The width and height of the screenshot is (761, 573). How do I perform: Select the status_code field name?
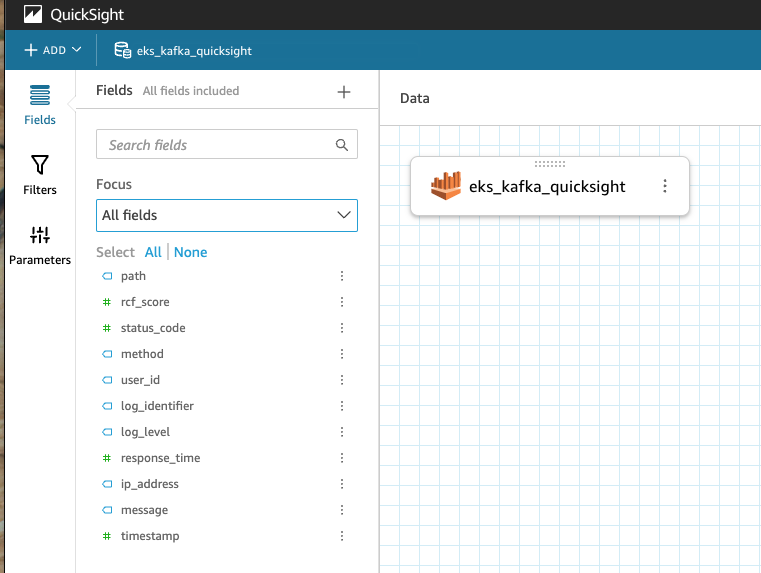point(153,328)
